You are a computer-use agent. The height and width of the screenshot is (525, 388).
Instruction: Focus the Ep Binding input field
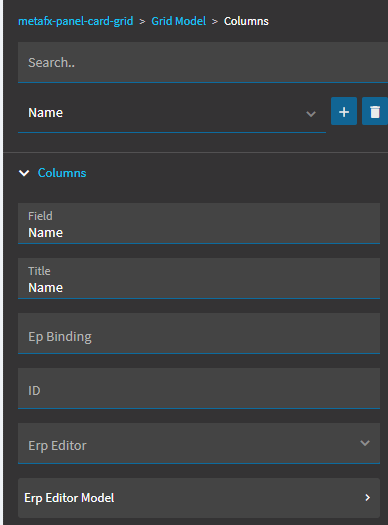[199, 333]
